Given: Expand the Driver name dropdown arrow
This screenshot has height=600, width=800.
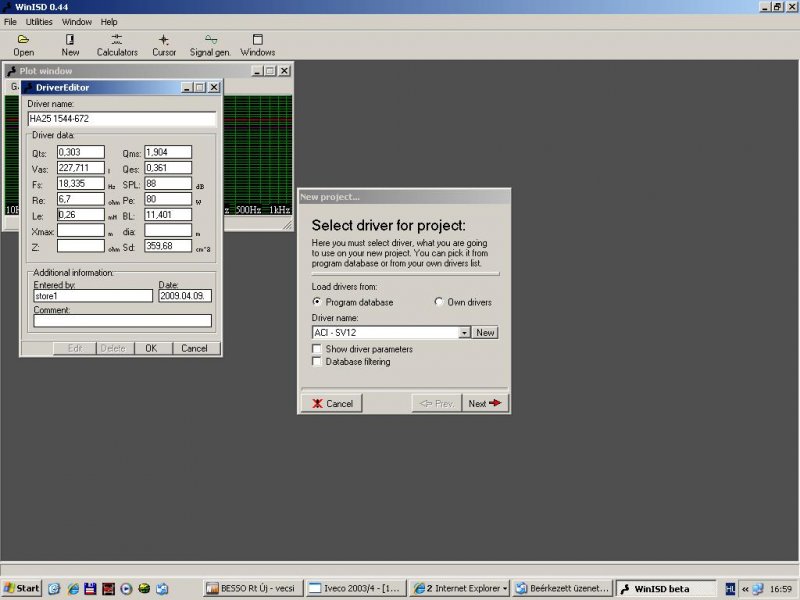Looking at the screenshot, I should 464,333.
